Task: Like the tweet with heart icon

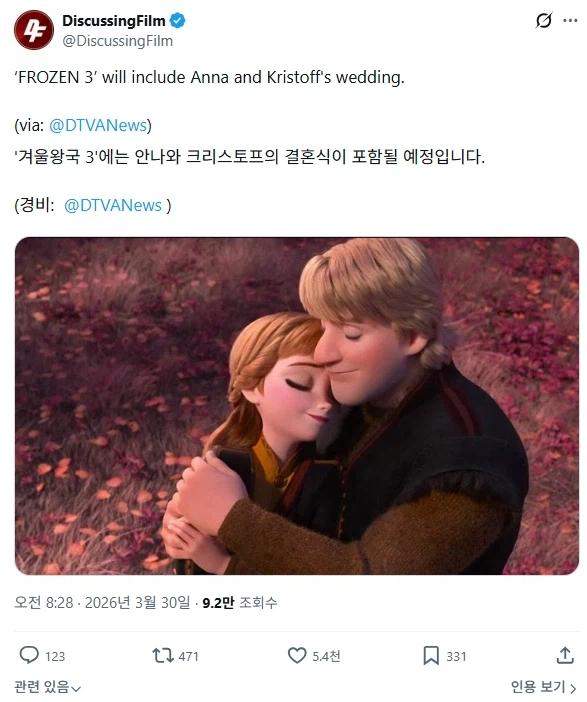Action: click(297, 655)
